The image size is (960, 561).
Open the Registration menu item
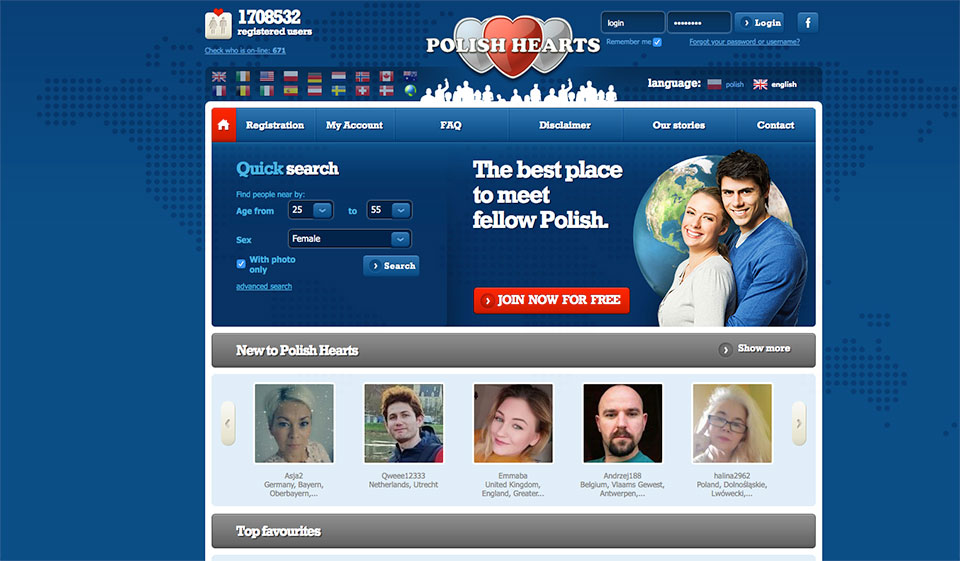point(275,125)
